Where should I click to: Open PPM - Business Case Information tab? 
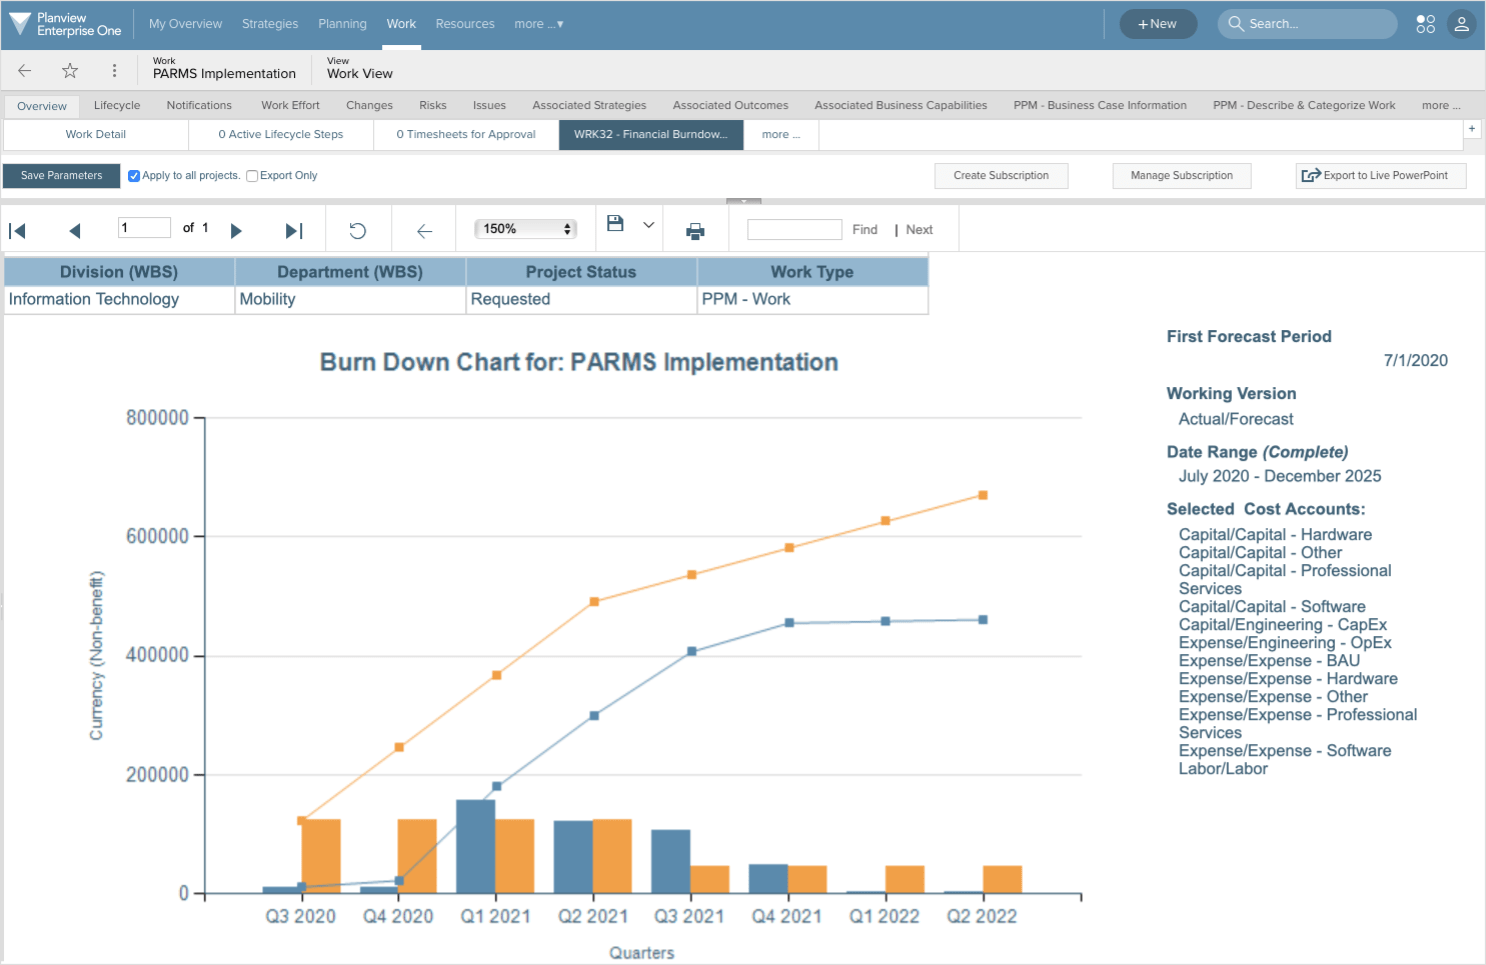pos(1100,105)
